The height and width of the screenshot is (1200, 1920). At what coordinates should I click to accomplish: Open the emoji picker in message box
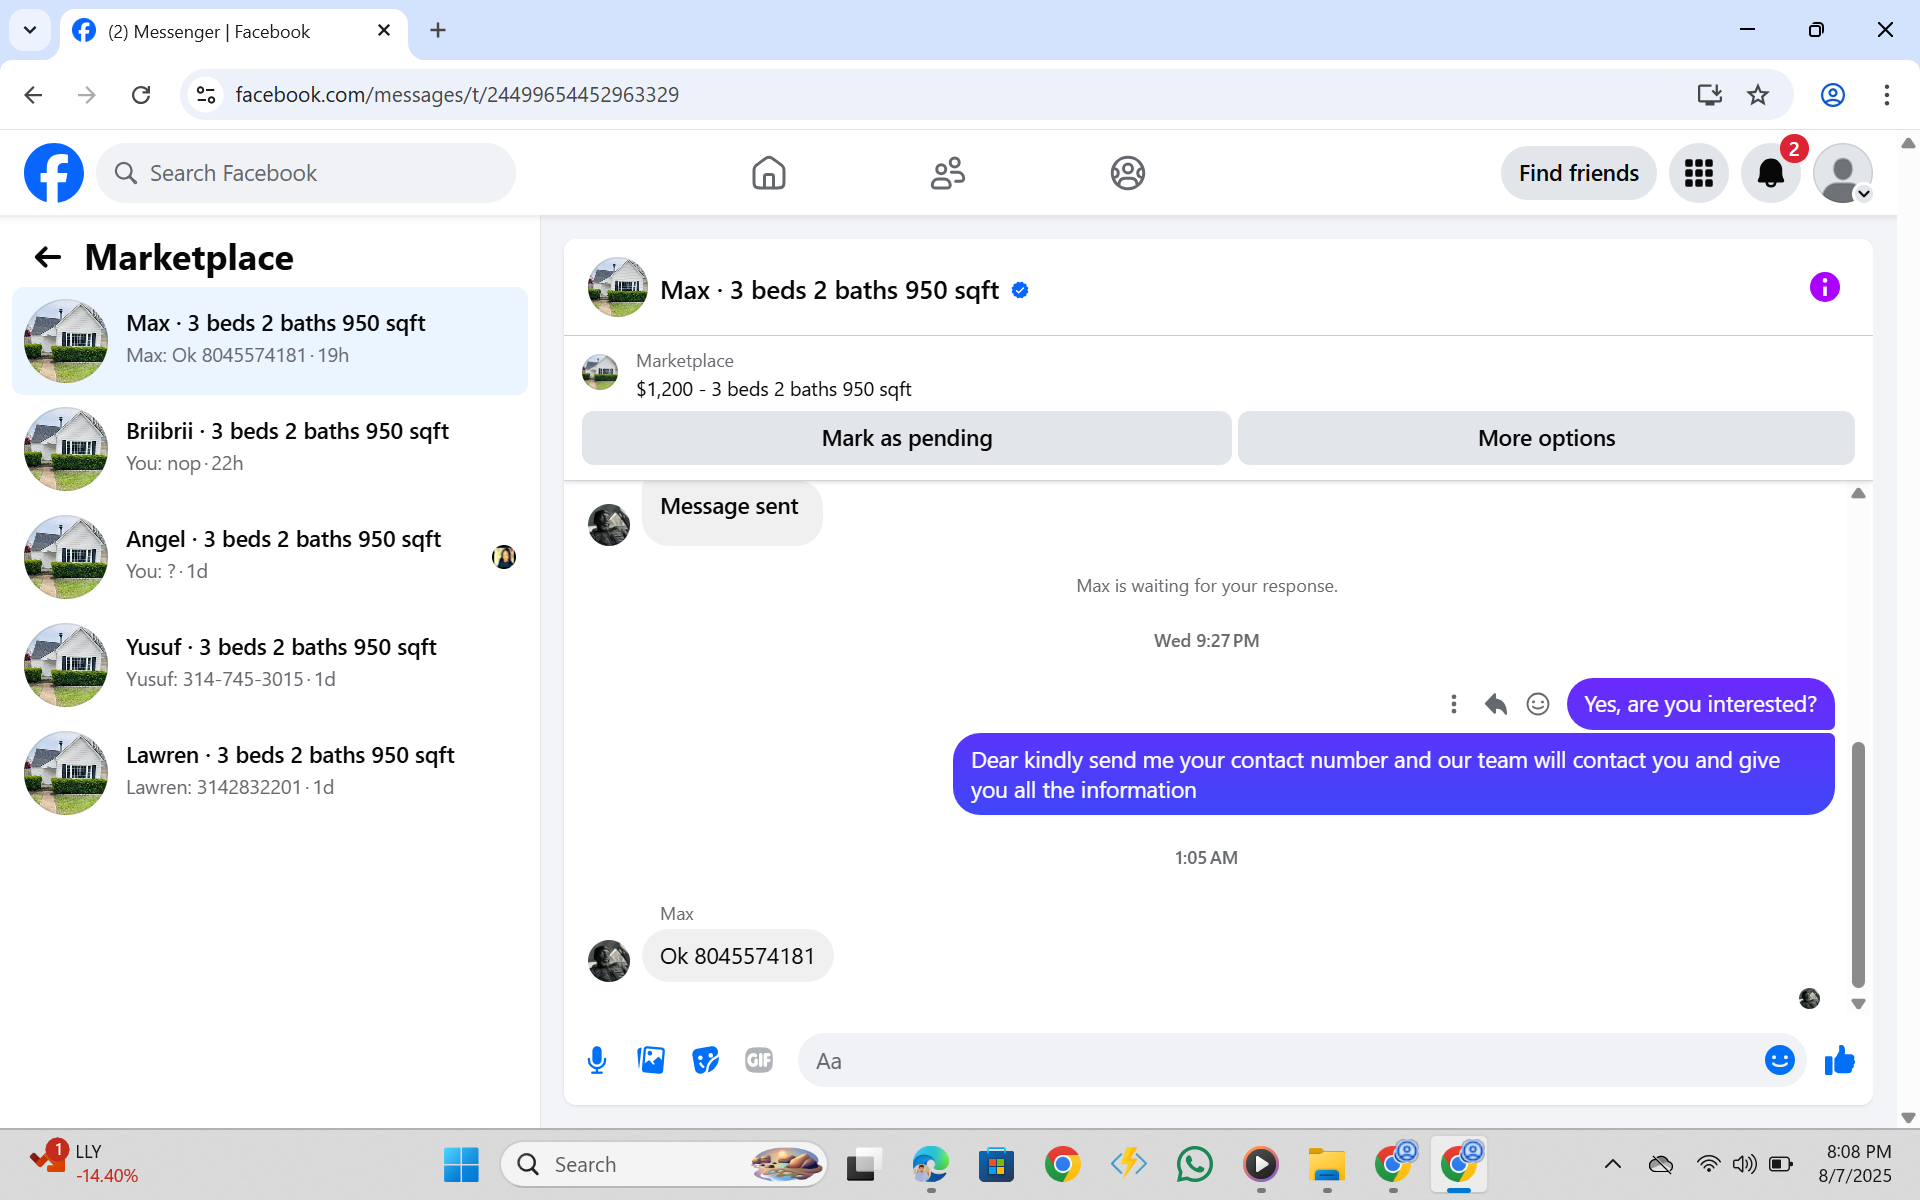click(1779, 1060)
